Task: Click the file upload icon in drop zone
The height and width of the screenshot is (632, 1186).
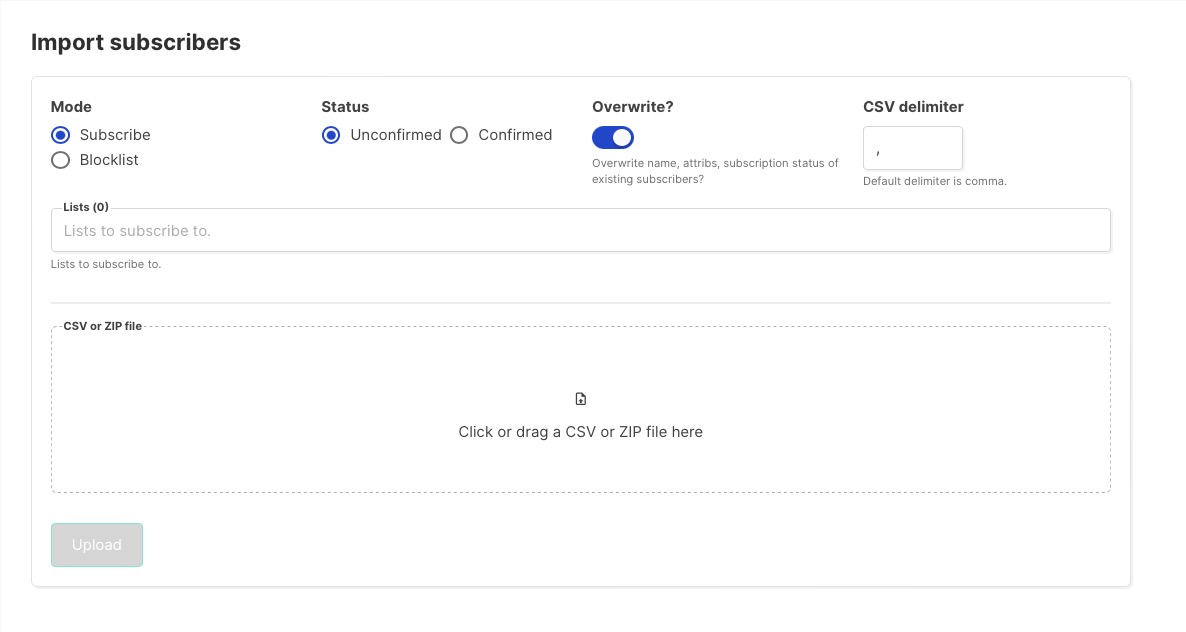Action: 581,399
